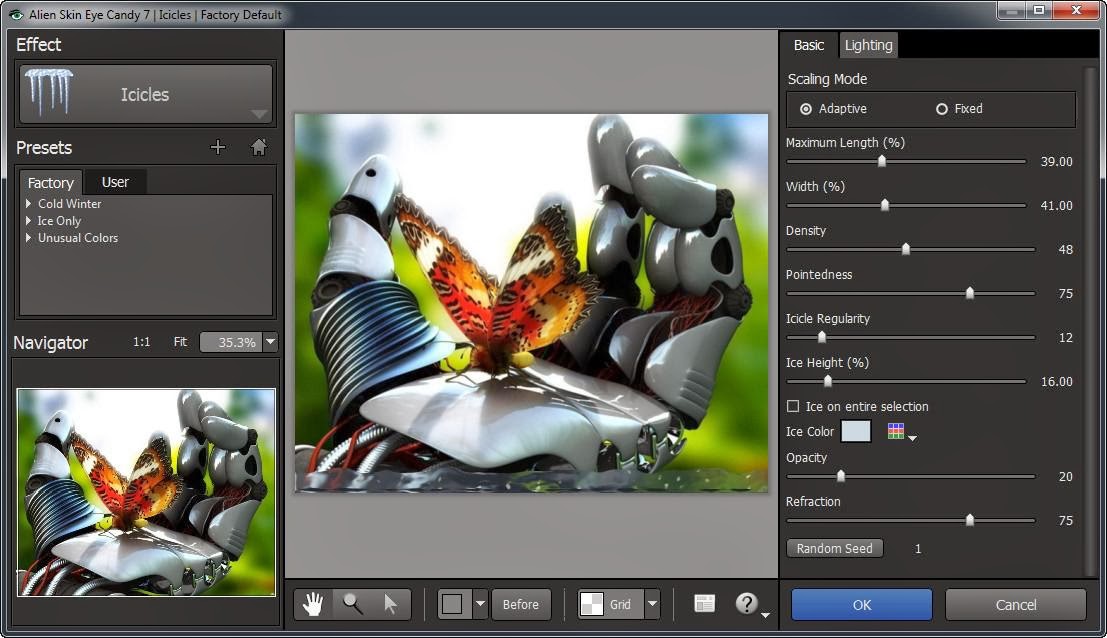Open the preview background dropdown arrow
Image resolution: width=1107 pixels, height=638 pixels.
coord(481,604)
